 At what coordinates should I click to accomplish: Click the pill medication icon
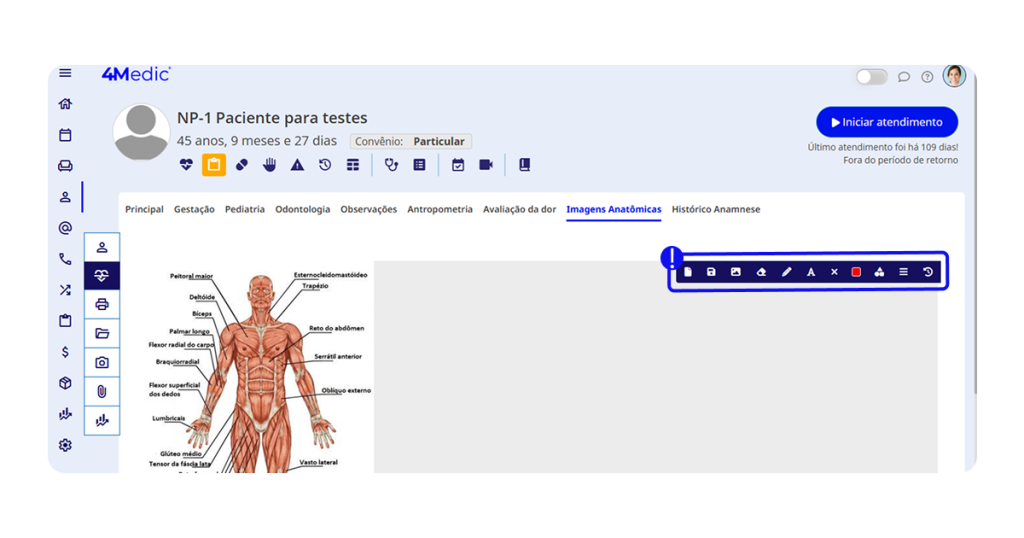coord(242,165)
